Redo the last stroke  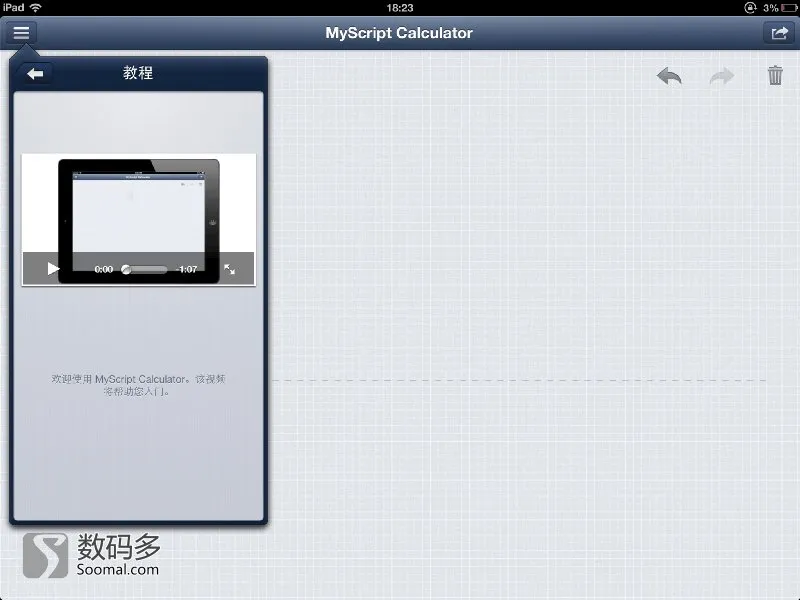tap(722, 76)
